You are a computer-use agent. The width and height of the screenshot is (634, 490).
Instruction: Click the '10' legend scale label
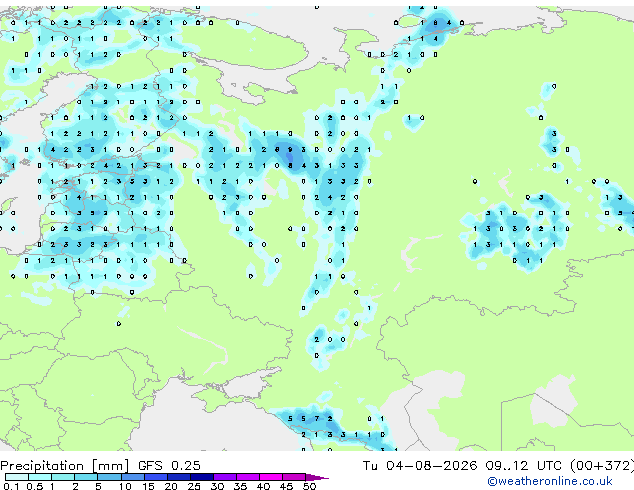pyautogui.click(x=125, y=486)
